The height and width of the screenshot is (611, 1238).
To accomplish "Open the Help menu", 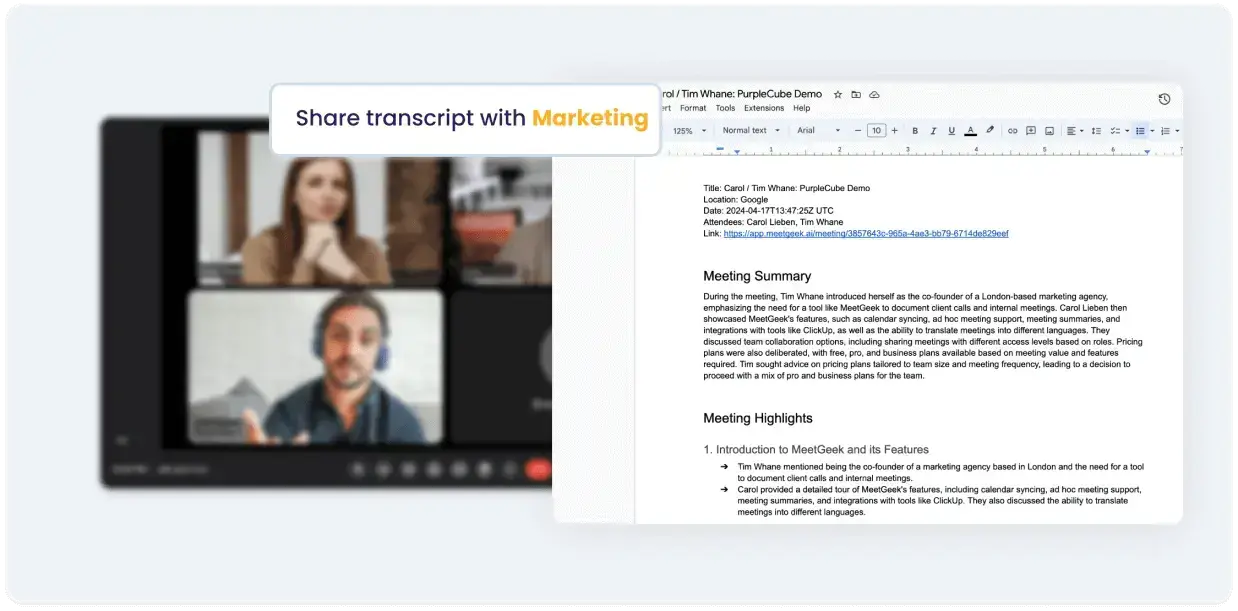I will [x=802, y=108].
